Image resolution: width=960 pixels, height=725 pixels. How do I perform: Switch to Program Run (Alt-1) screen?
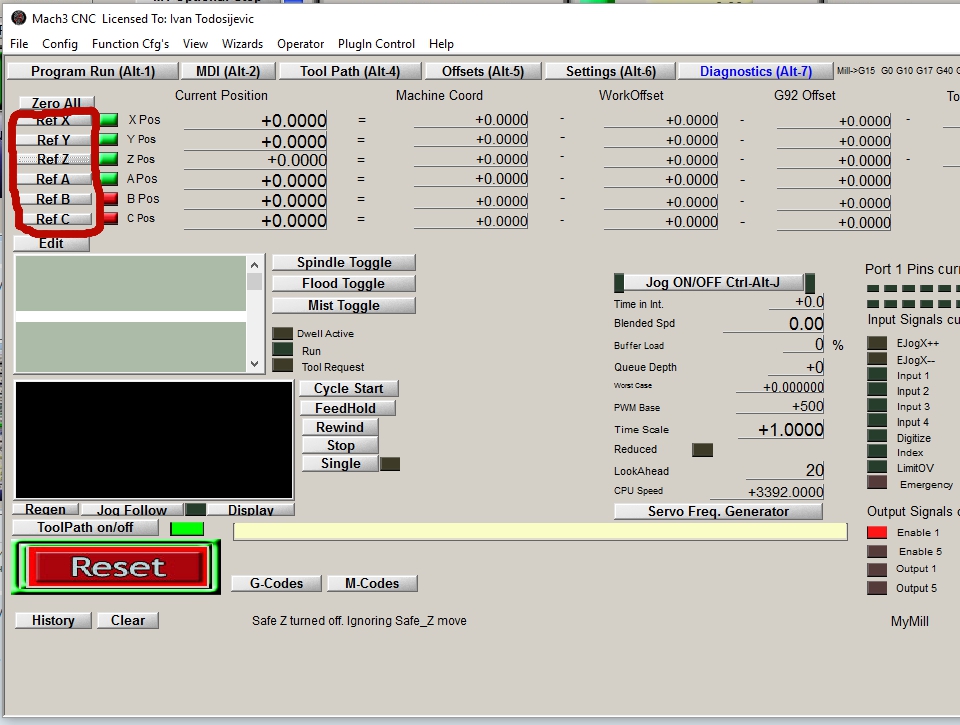pos(93,72)
